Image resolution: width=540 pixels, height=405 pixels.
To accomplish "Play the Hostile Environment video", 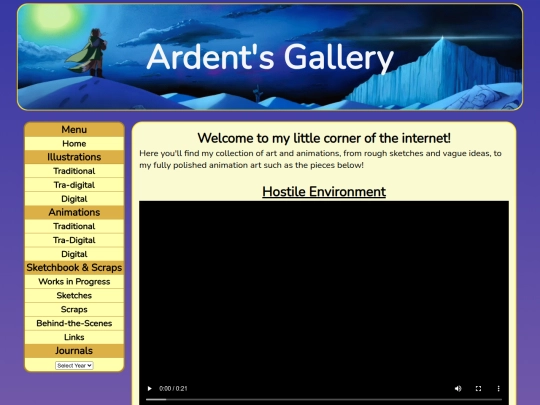I will tap(149, 388).
